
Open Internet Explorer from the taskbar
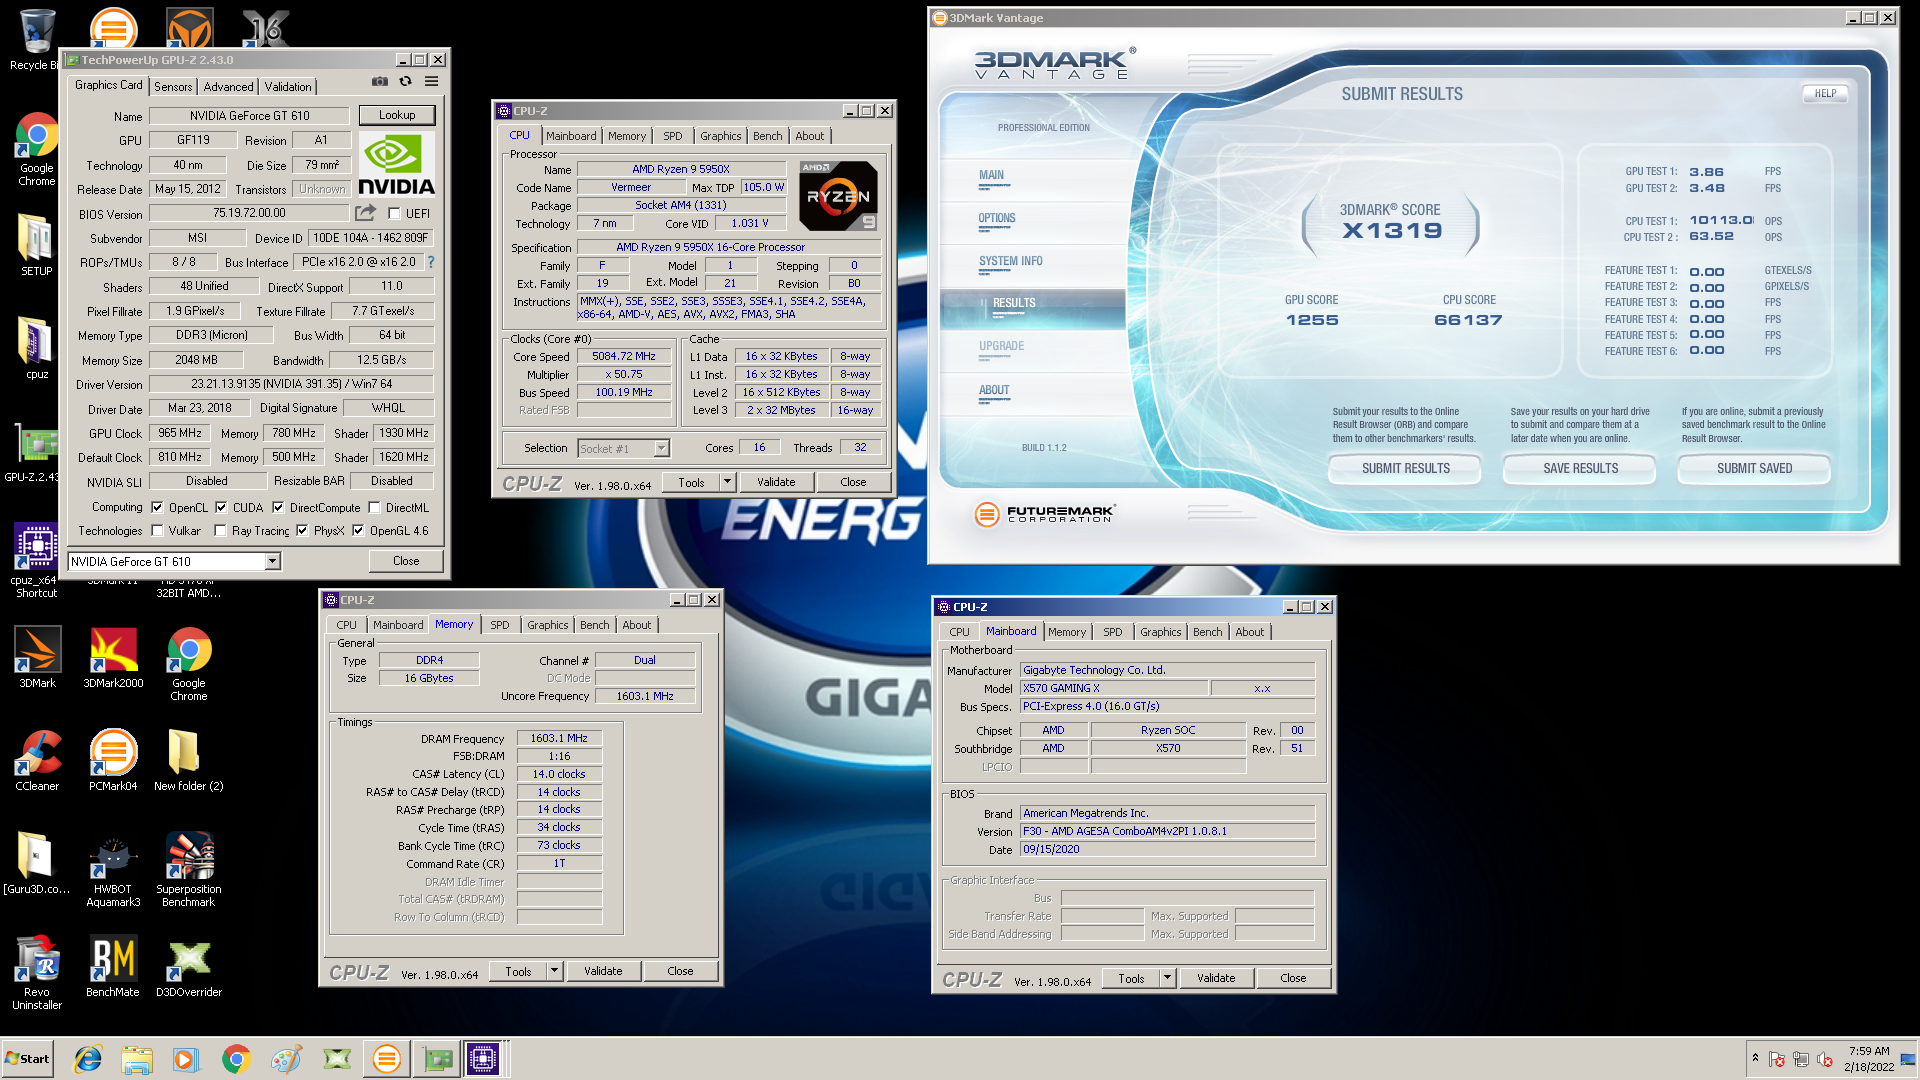coord(88,1059)
